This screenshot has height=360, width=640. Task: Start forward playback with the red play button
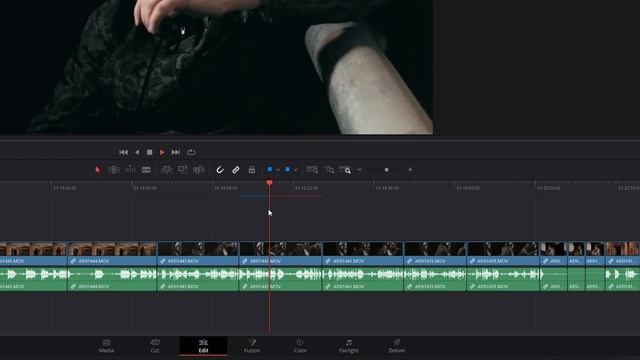coord(162,152)
